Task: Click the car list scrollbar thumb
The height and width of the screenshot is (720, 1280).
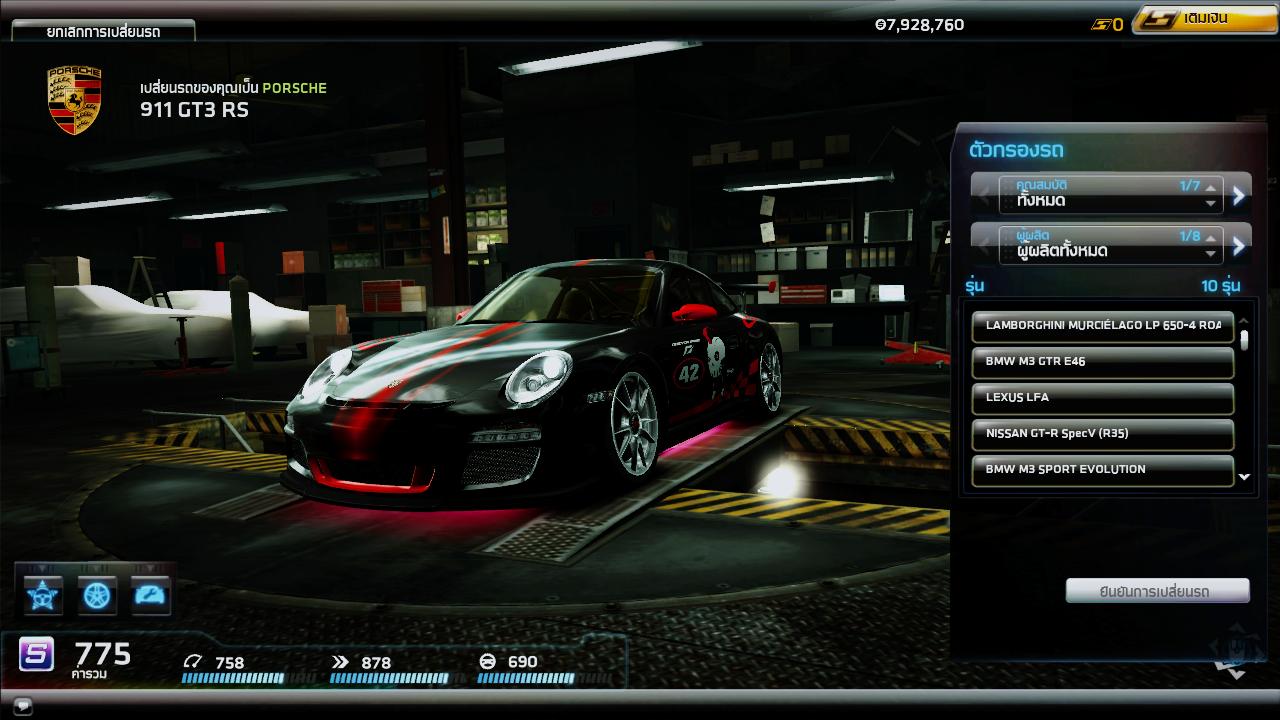Action: point(1244,340)
